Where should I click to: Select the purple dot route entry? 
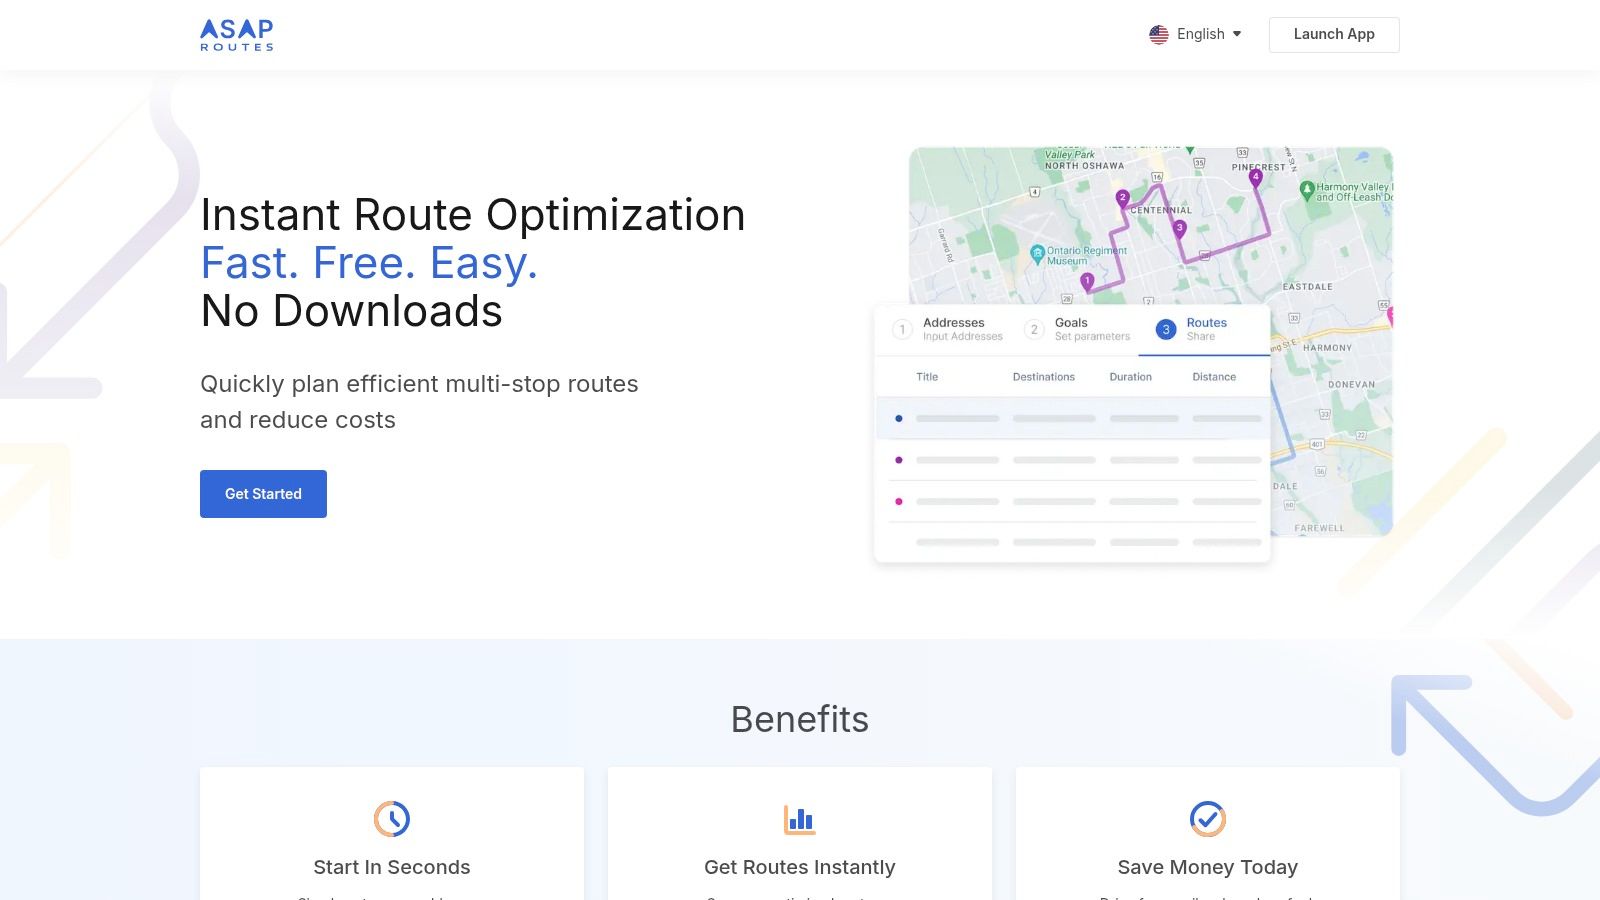(x=899, y=460)
